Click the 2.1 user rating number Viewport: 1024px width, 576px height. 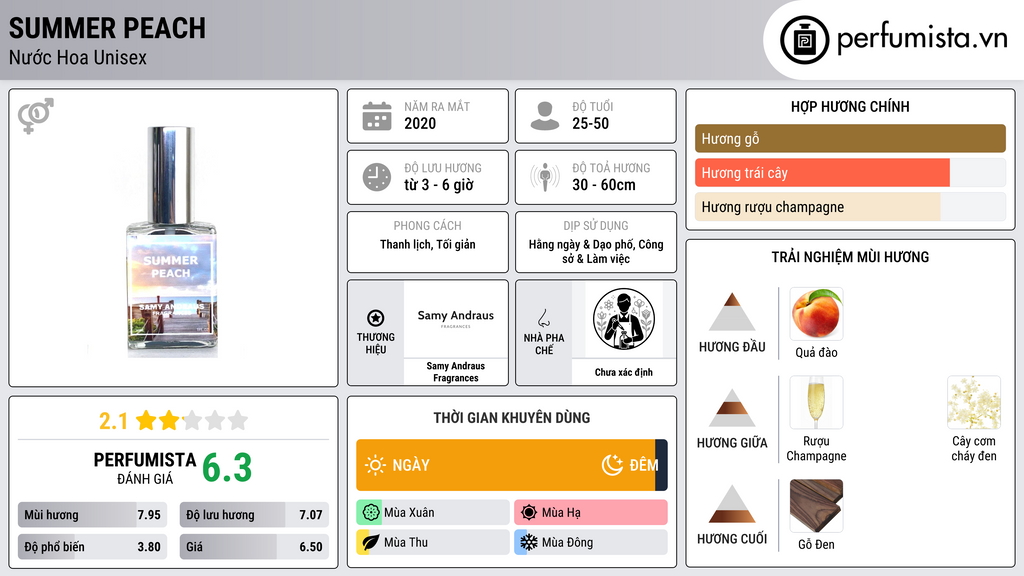113,421
